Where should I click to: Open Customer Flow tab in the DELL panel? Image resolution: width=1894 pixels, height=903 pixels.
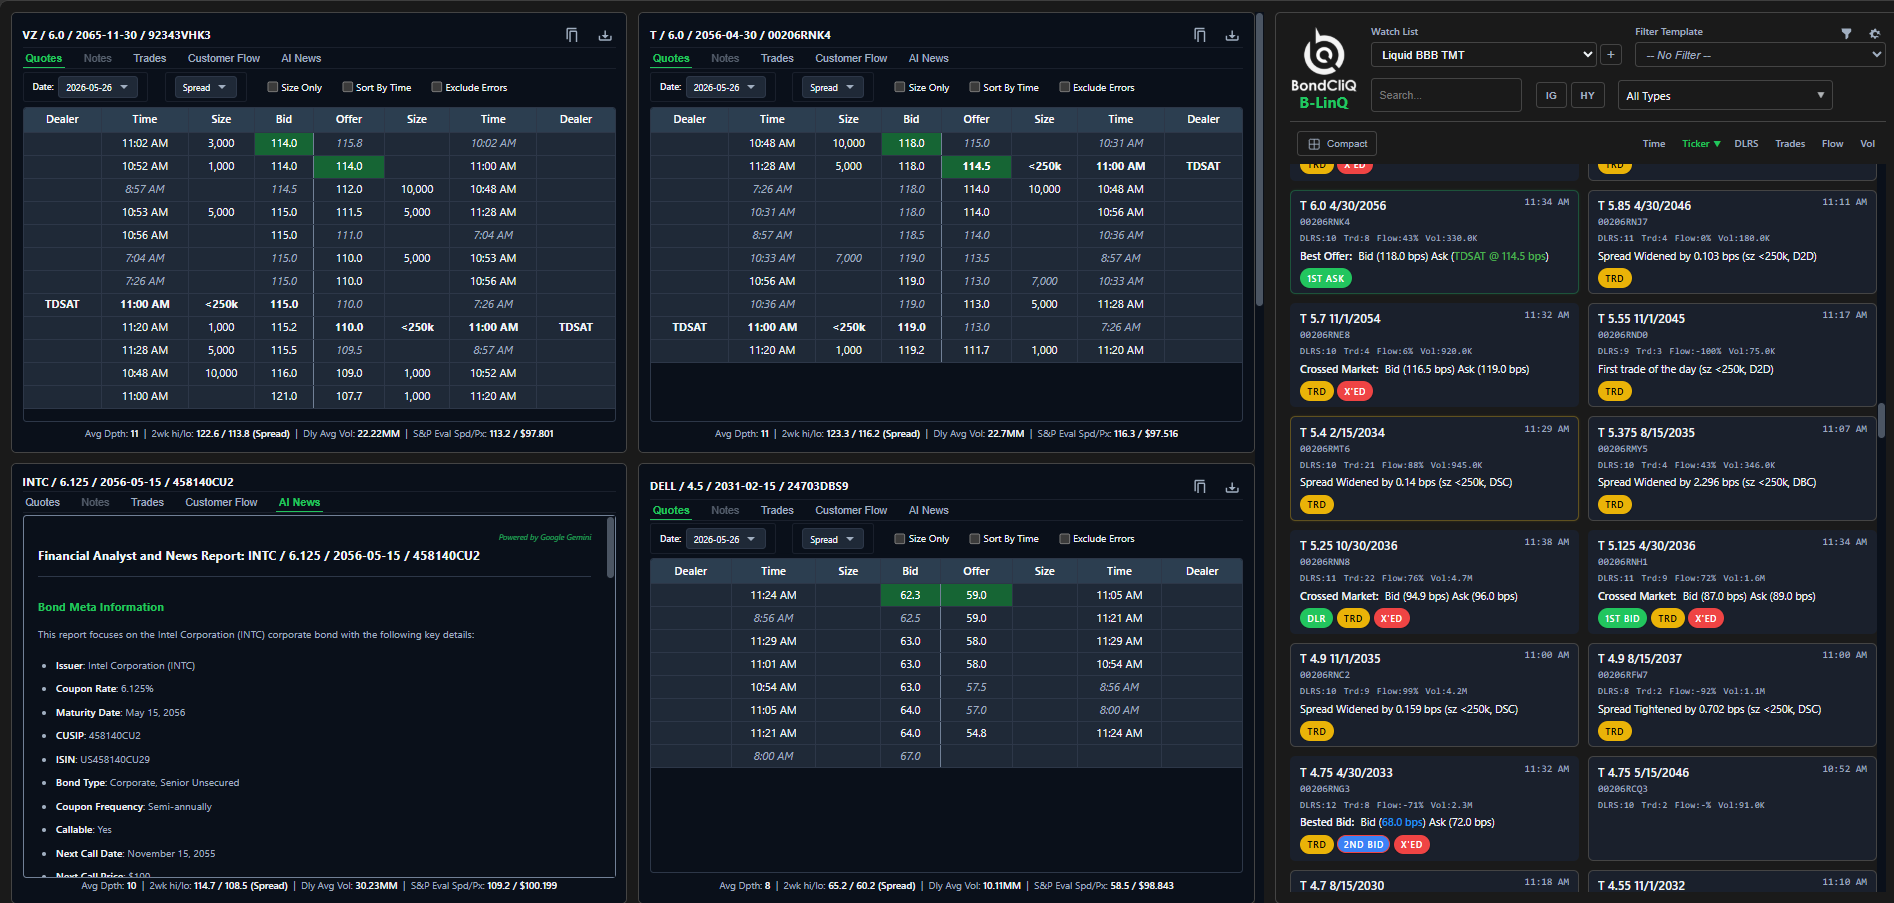[x=851, y=510]
